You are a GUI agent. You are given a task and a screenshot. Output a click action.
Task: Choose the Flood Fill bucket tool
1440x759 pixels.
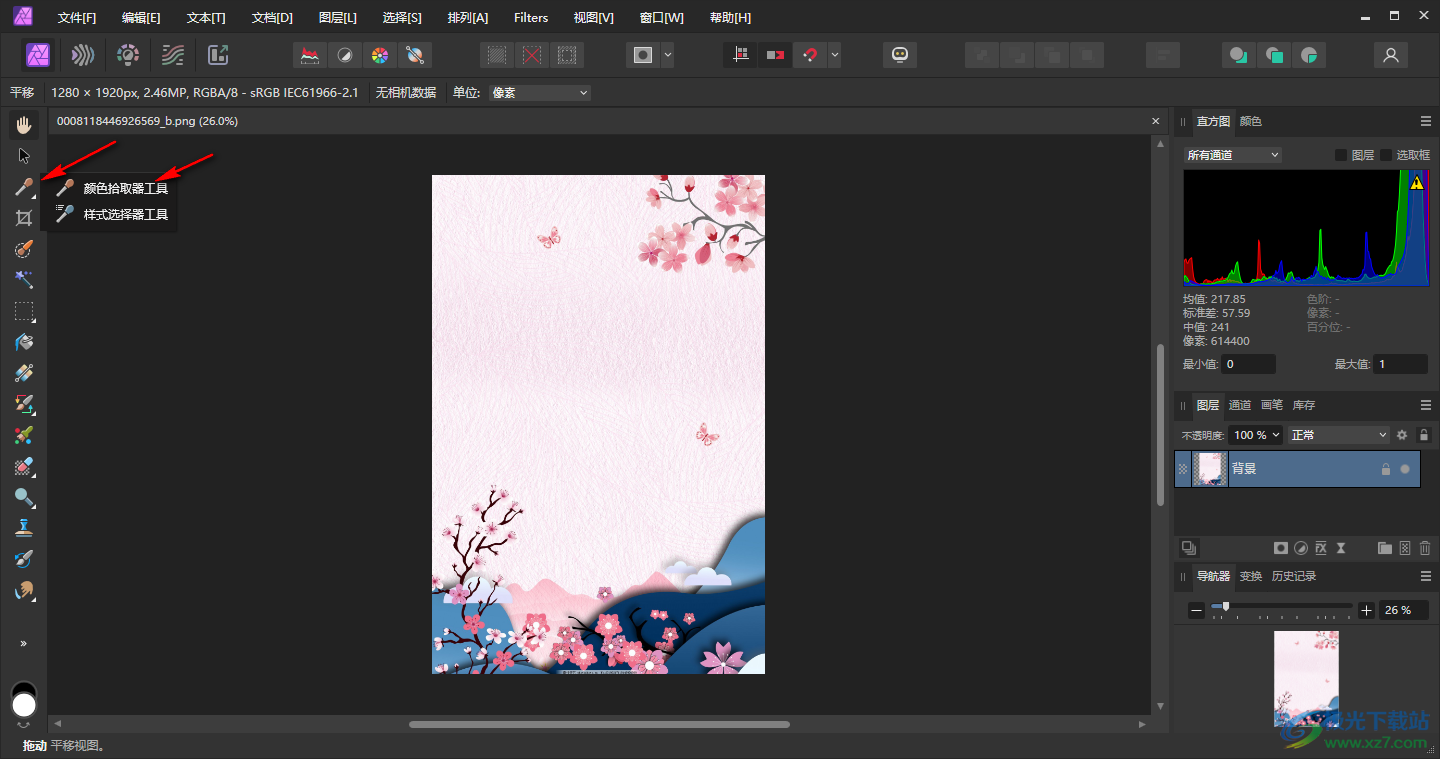click(x=24, y=342)
